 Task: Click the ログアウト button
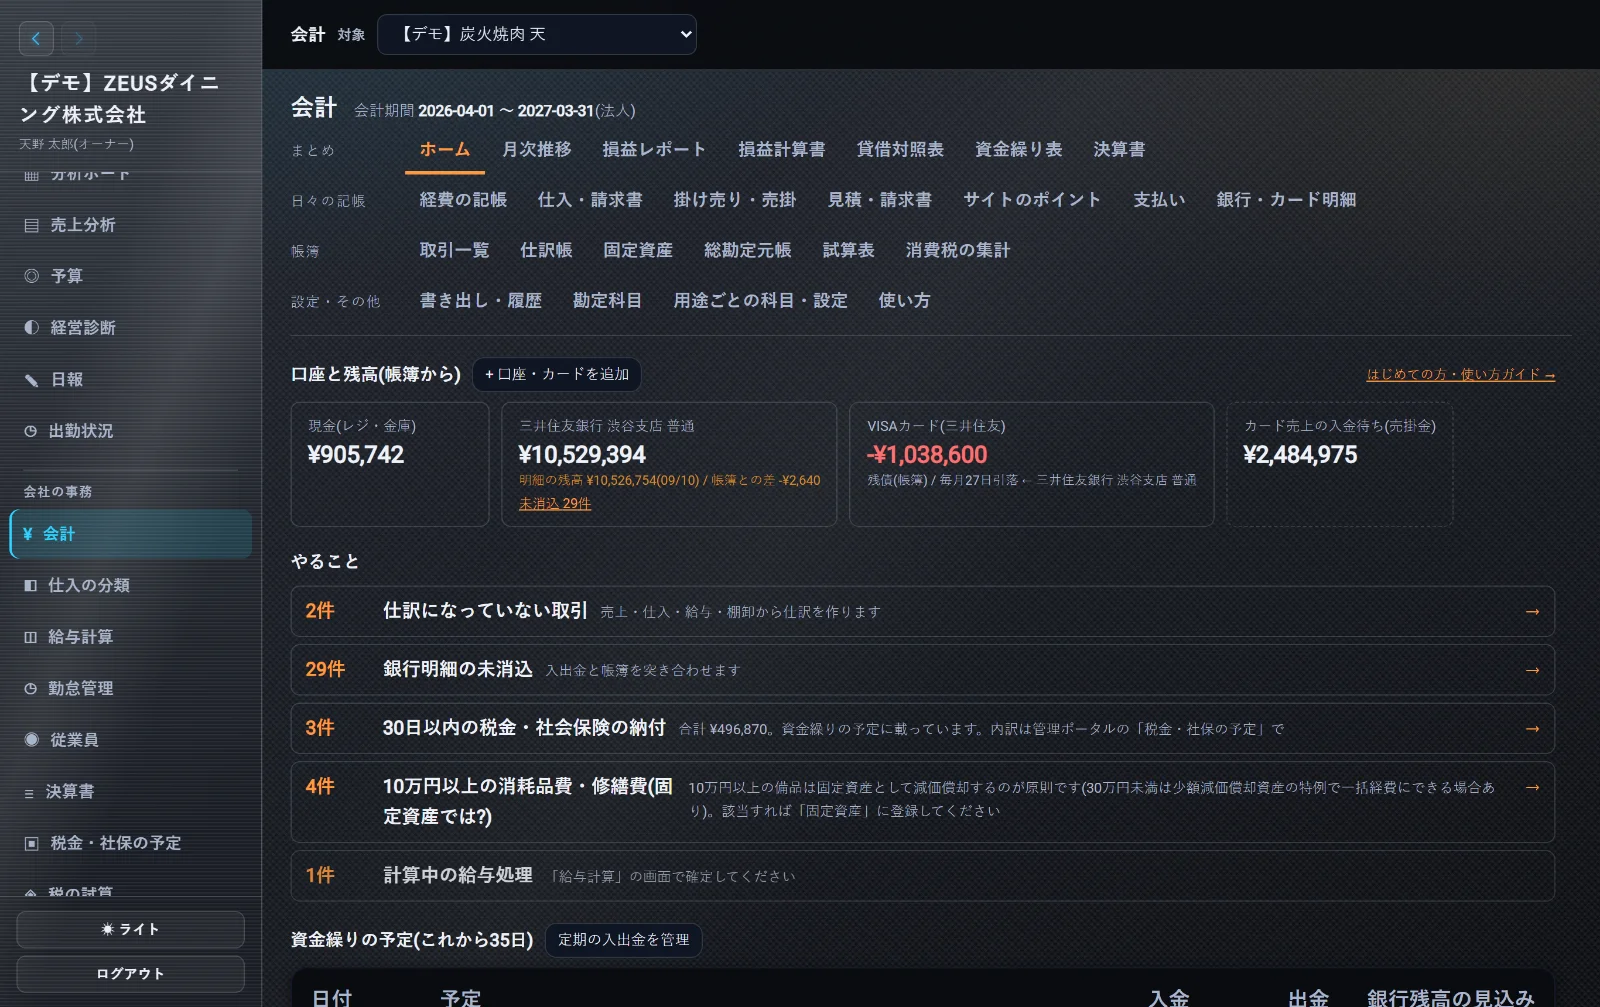(x=130, y=974)
